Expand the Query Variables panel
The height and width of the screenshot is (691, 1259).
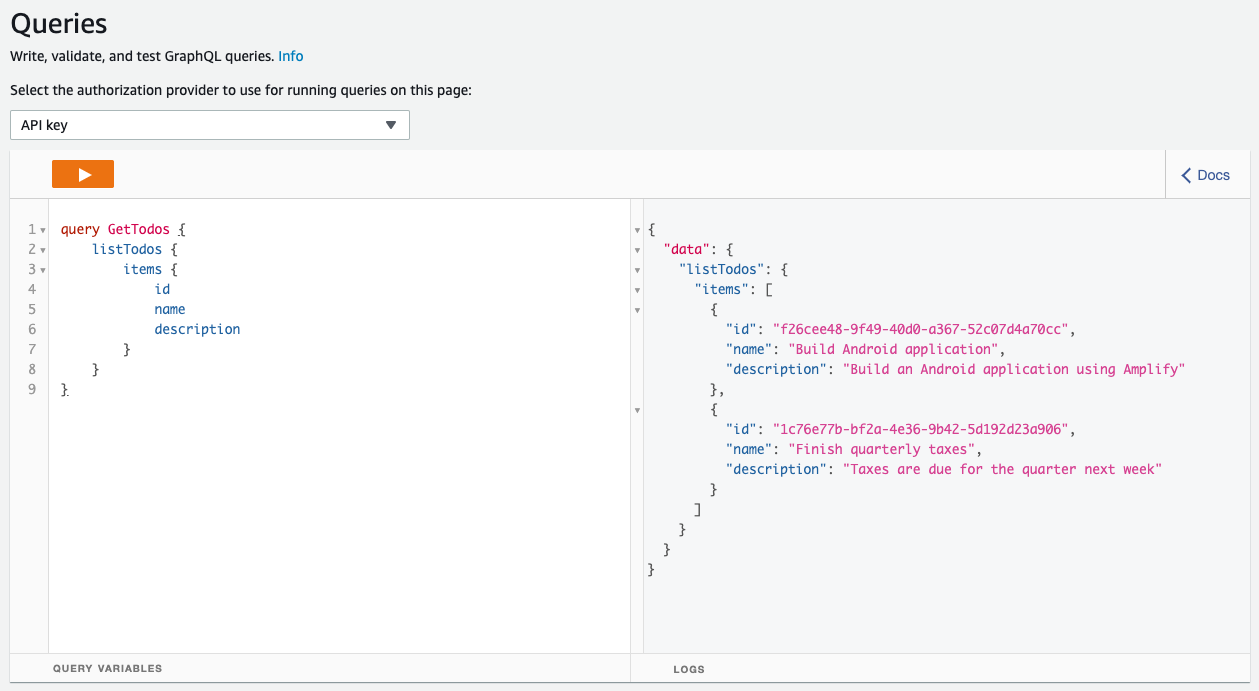point(107,668)
